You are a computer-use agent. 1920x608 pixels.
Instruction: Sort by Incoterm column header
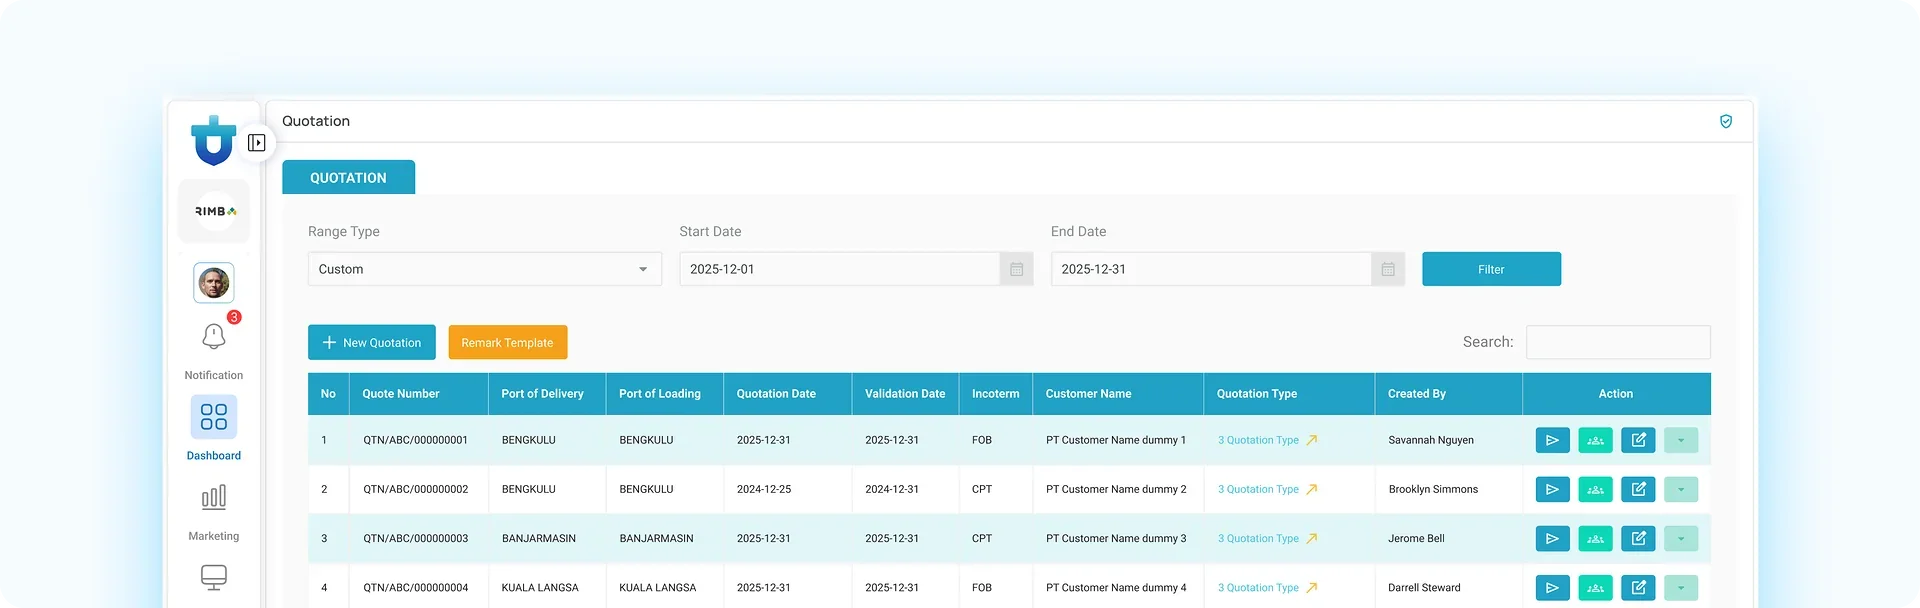(995, 394)
